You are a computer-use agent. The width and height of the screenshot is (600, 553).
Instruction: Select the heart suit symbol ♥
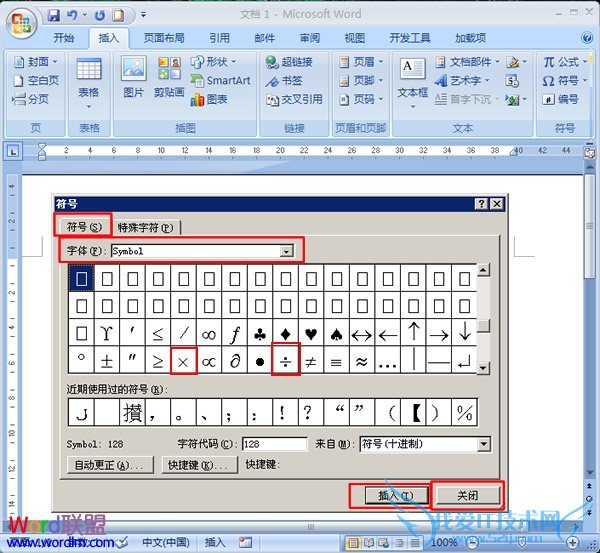[x=311, y=334]
